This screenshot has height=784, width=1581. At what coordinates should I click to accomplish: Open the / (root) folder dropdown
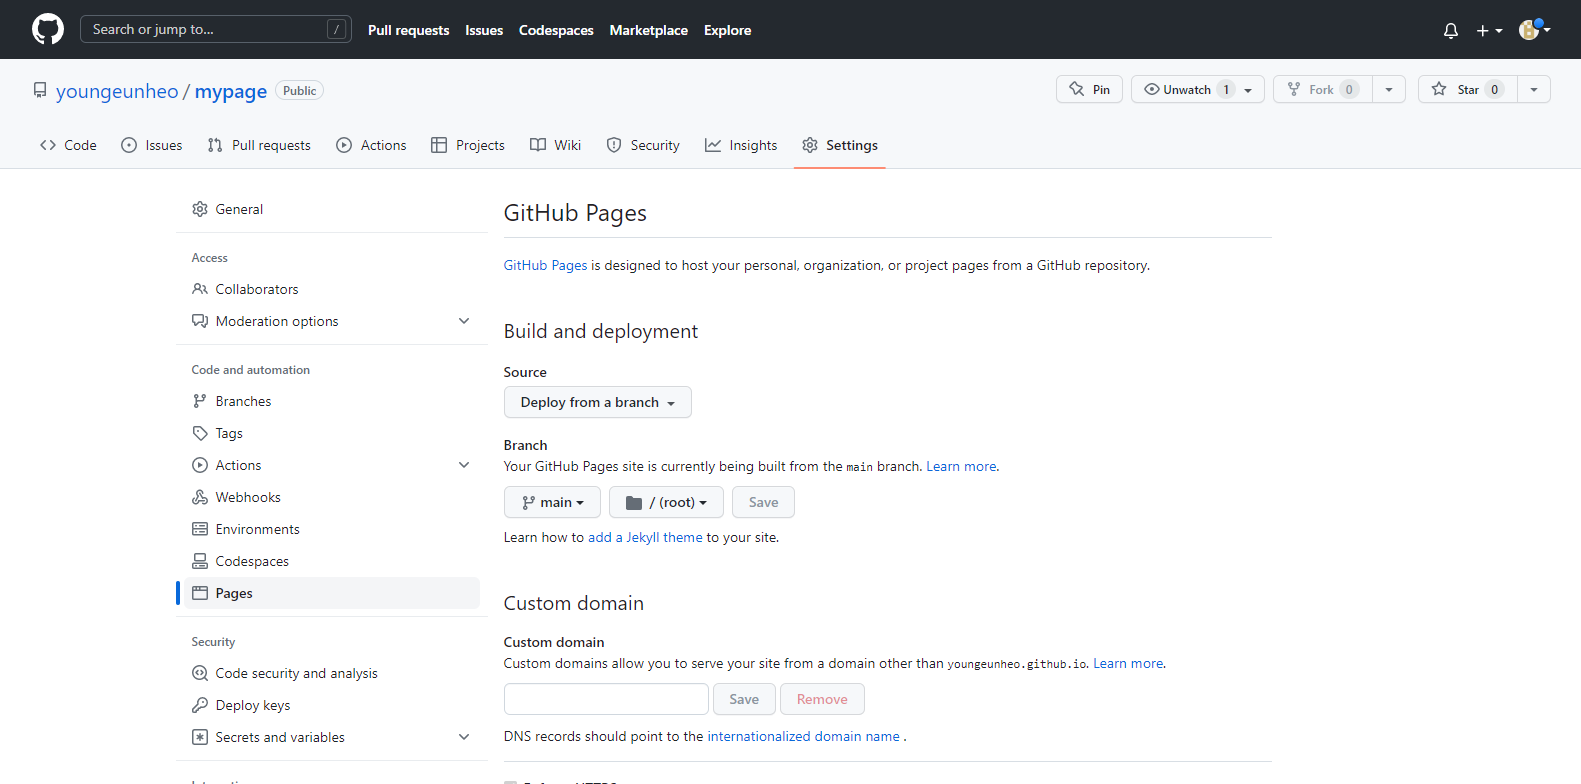pyautogui.click(x=666, y=502)
